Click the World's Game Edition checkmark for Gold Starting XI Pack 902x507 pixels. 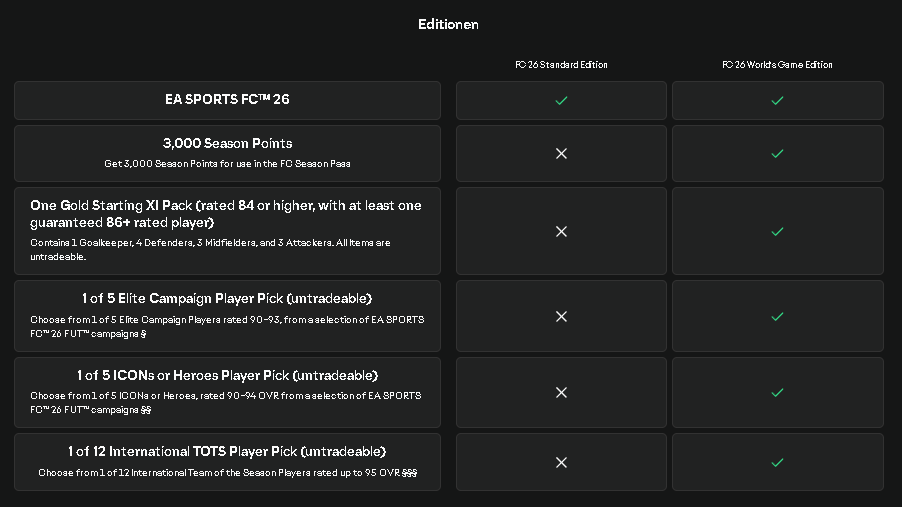pyautogui.click(x=777, y=231)
